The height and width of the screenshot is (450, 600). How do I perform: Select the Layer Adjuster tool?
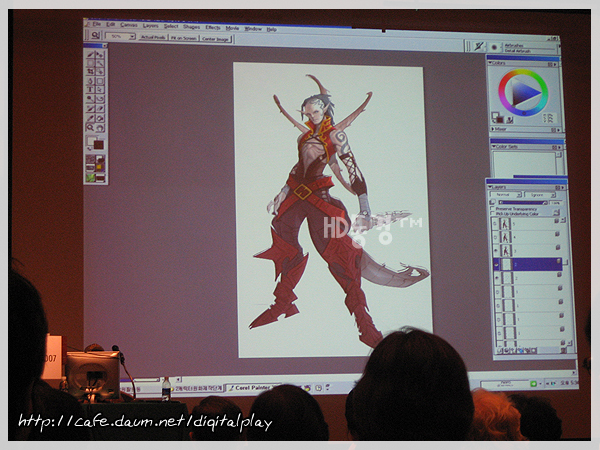pyautogui.click(x=100, y=54)
